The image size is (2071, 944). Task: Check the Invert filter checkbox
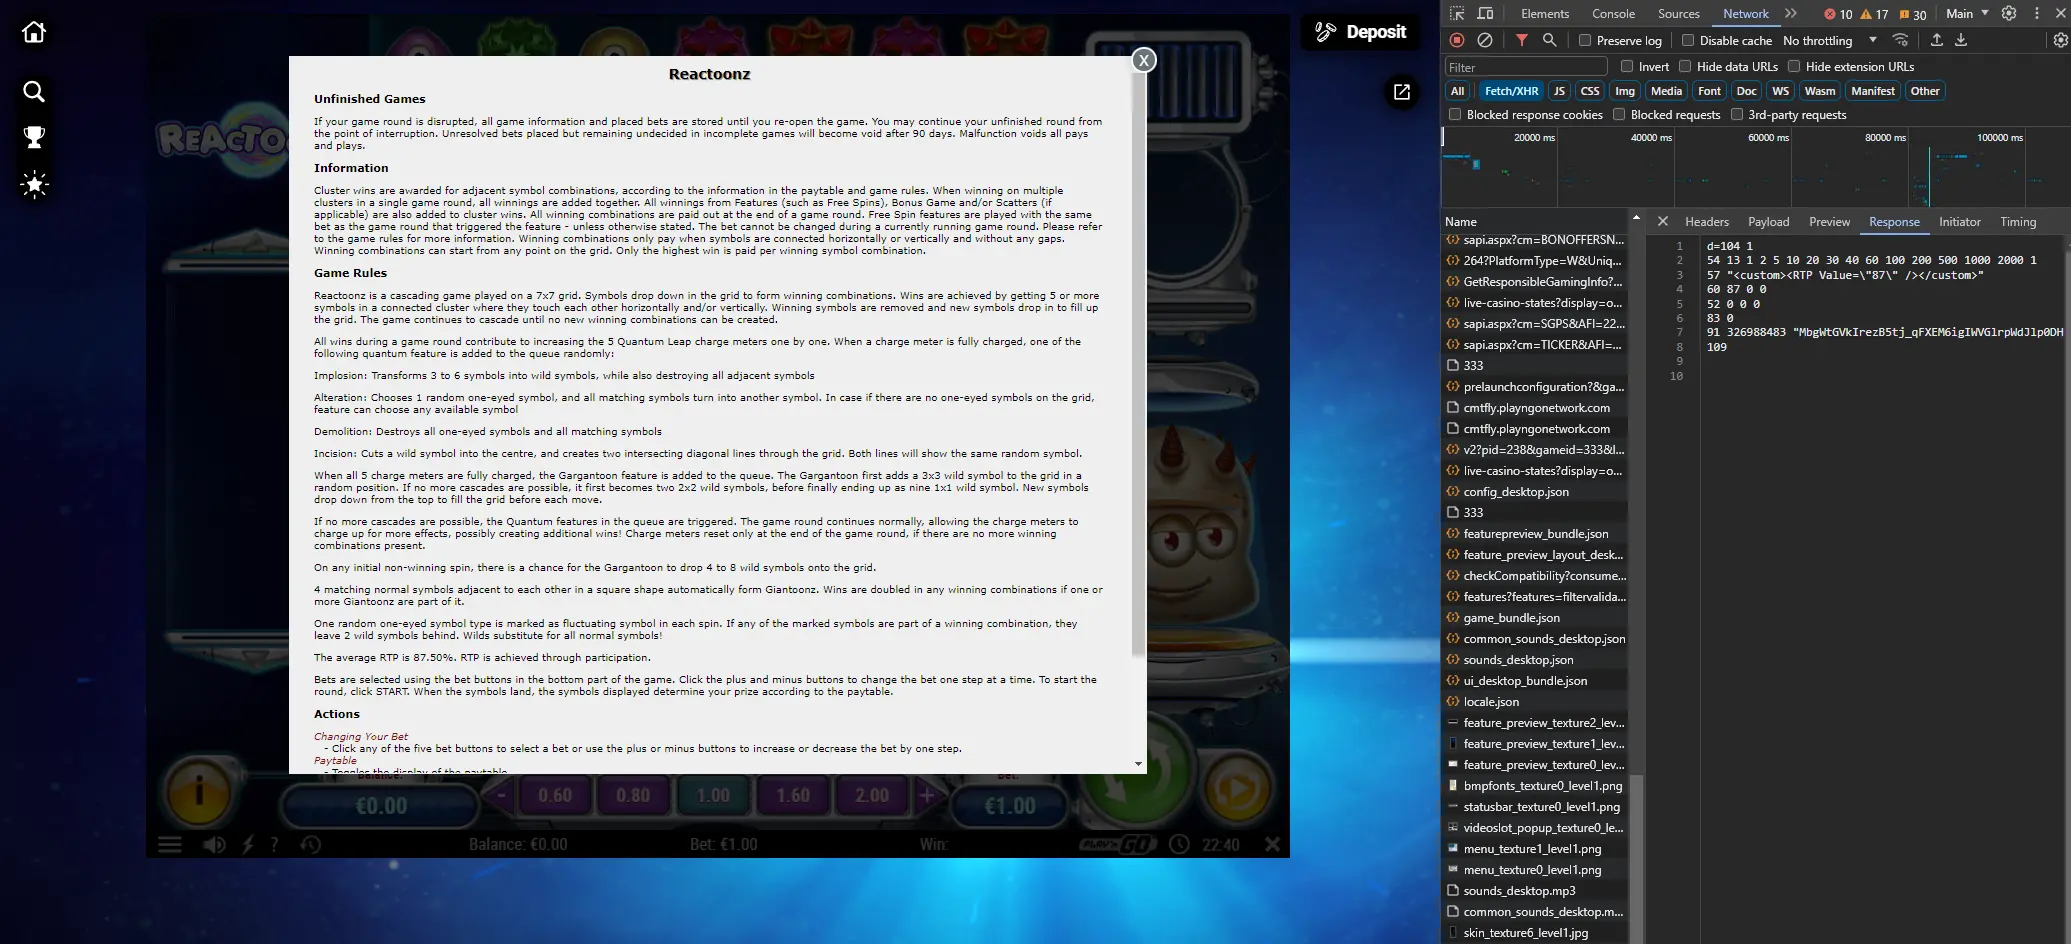pos(1627,67)
